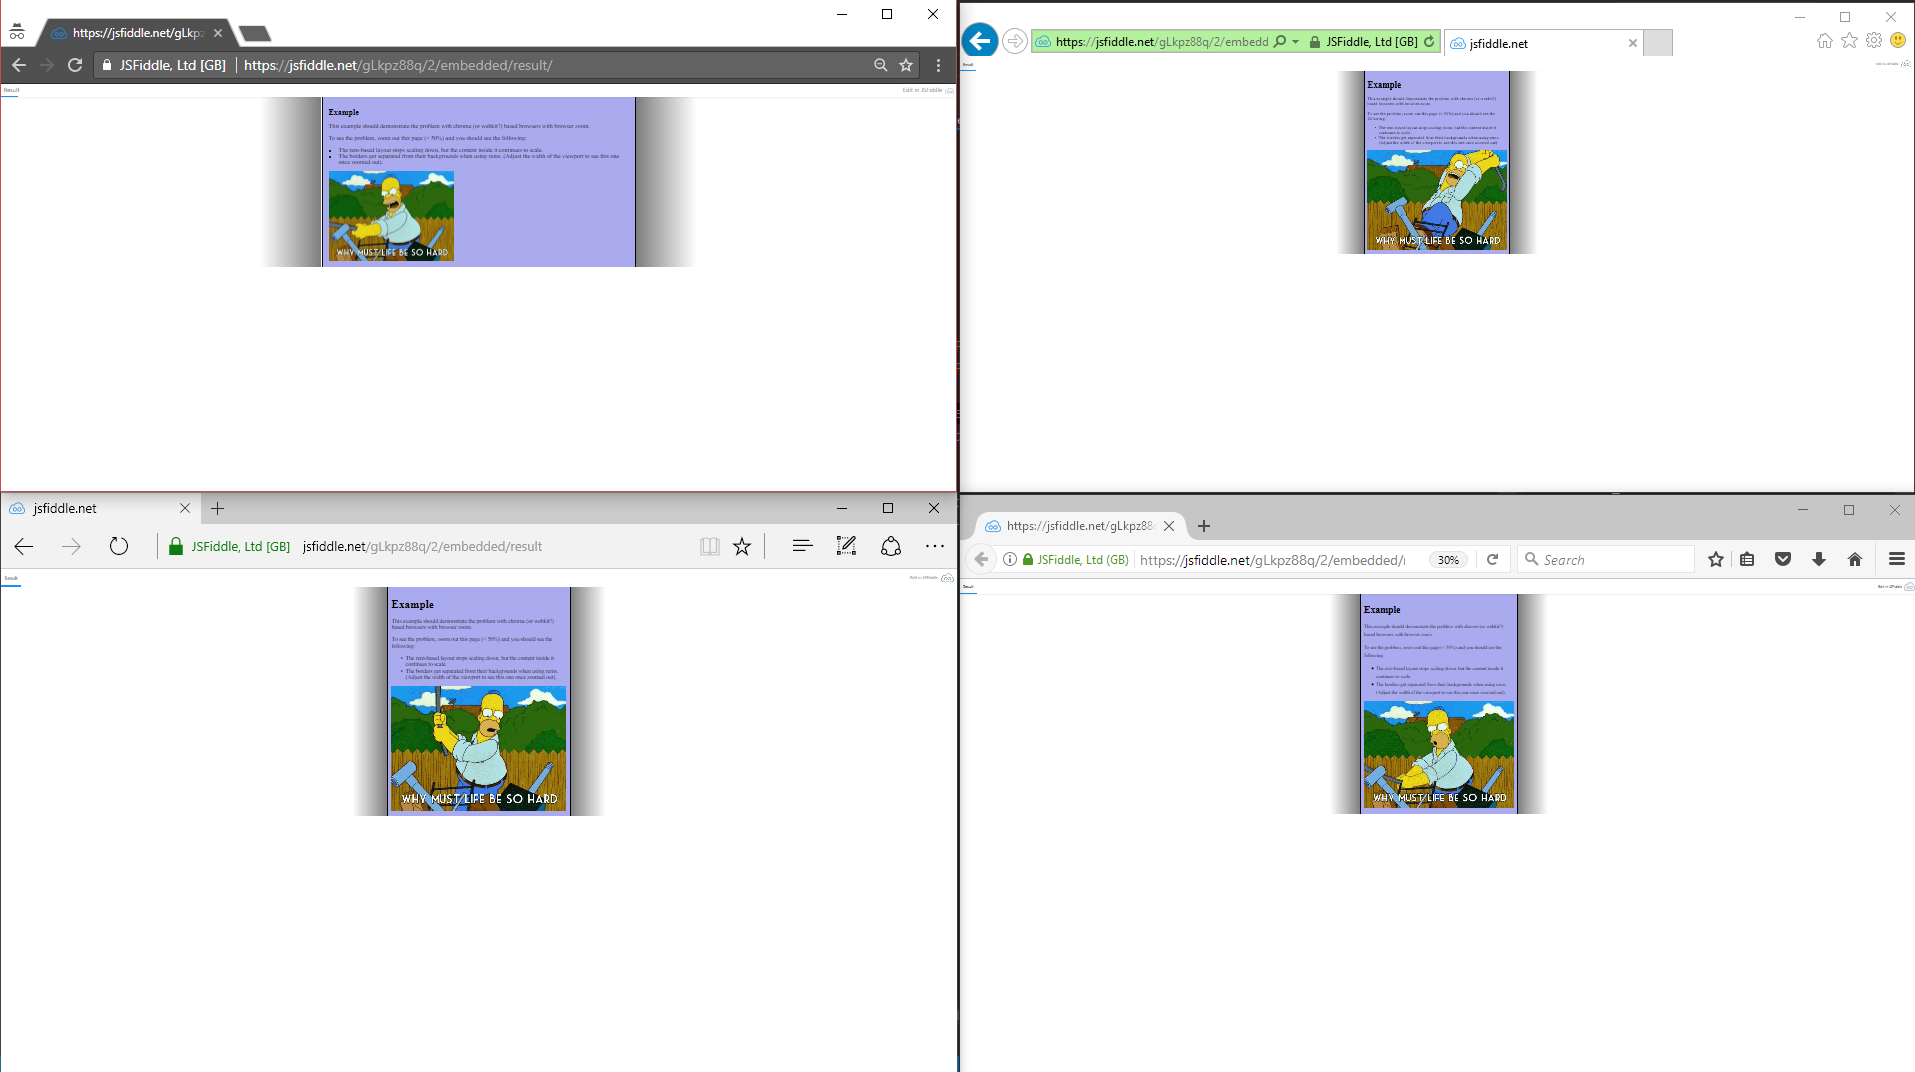The height and width of the screenshot is (1072, 1915).
Task: Close the Chrome jsfiddle tab
Action: coord(218,33)
